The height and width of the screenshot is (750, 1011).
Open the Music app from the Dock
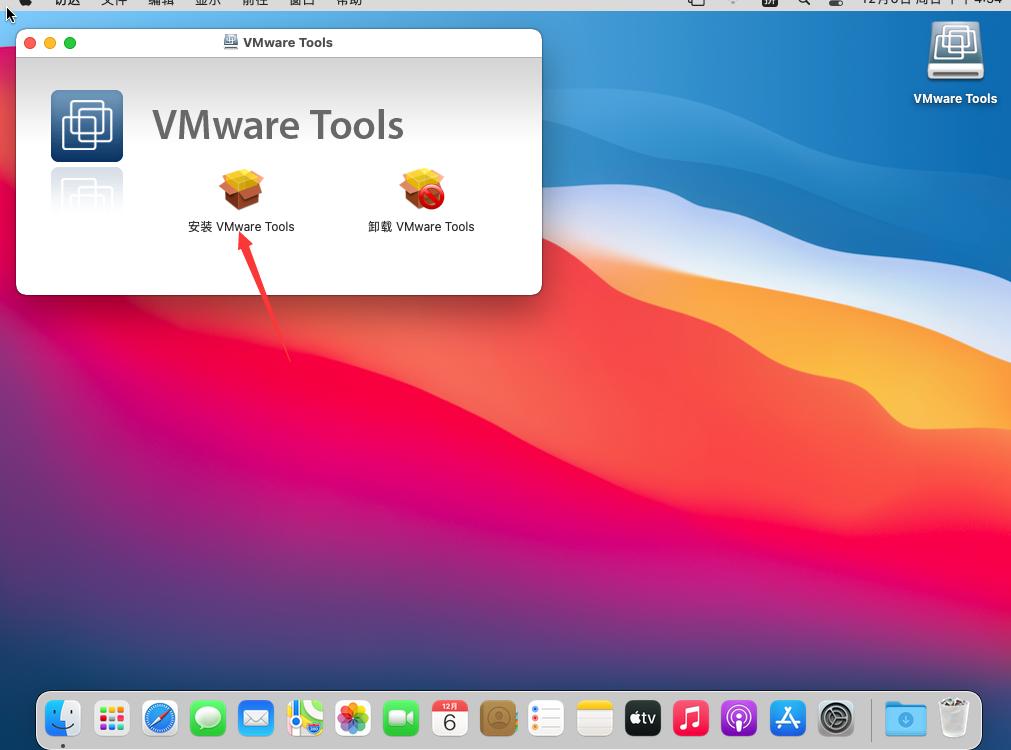click(x=690, y=717)
